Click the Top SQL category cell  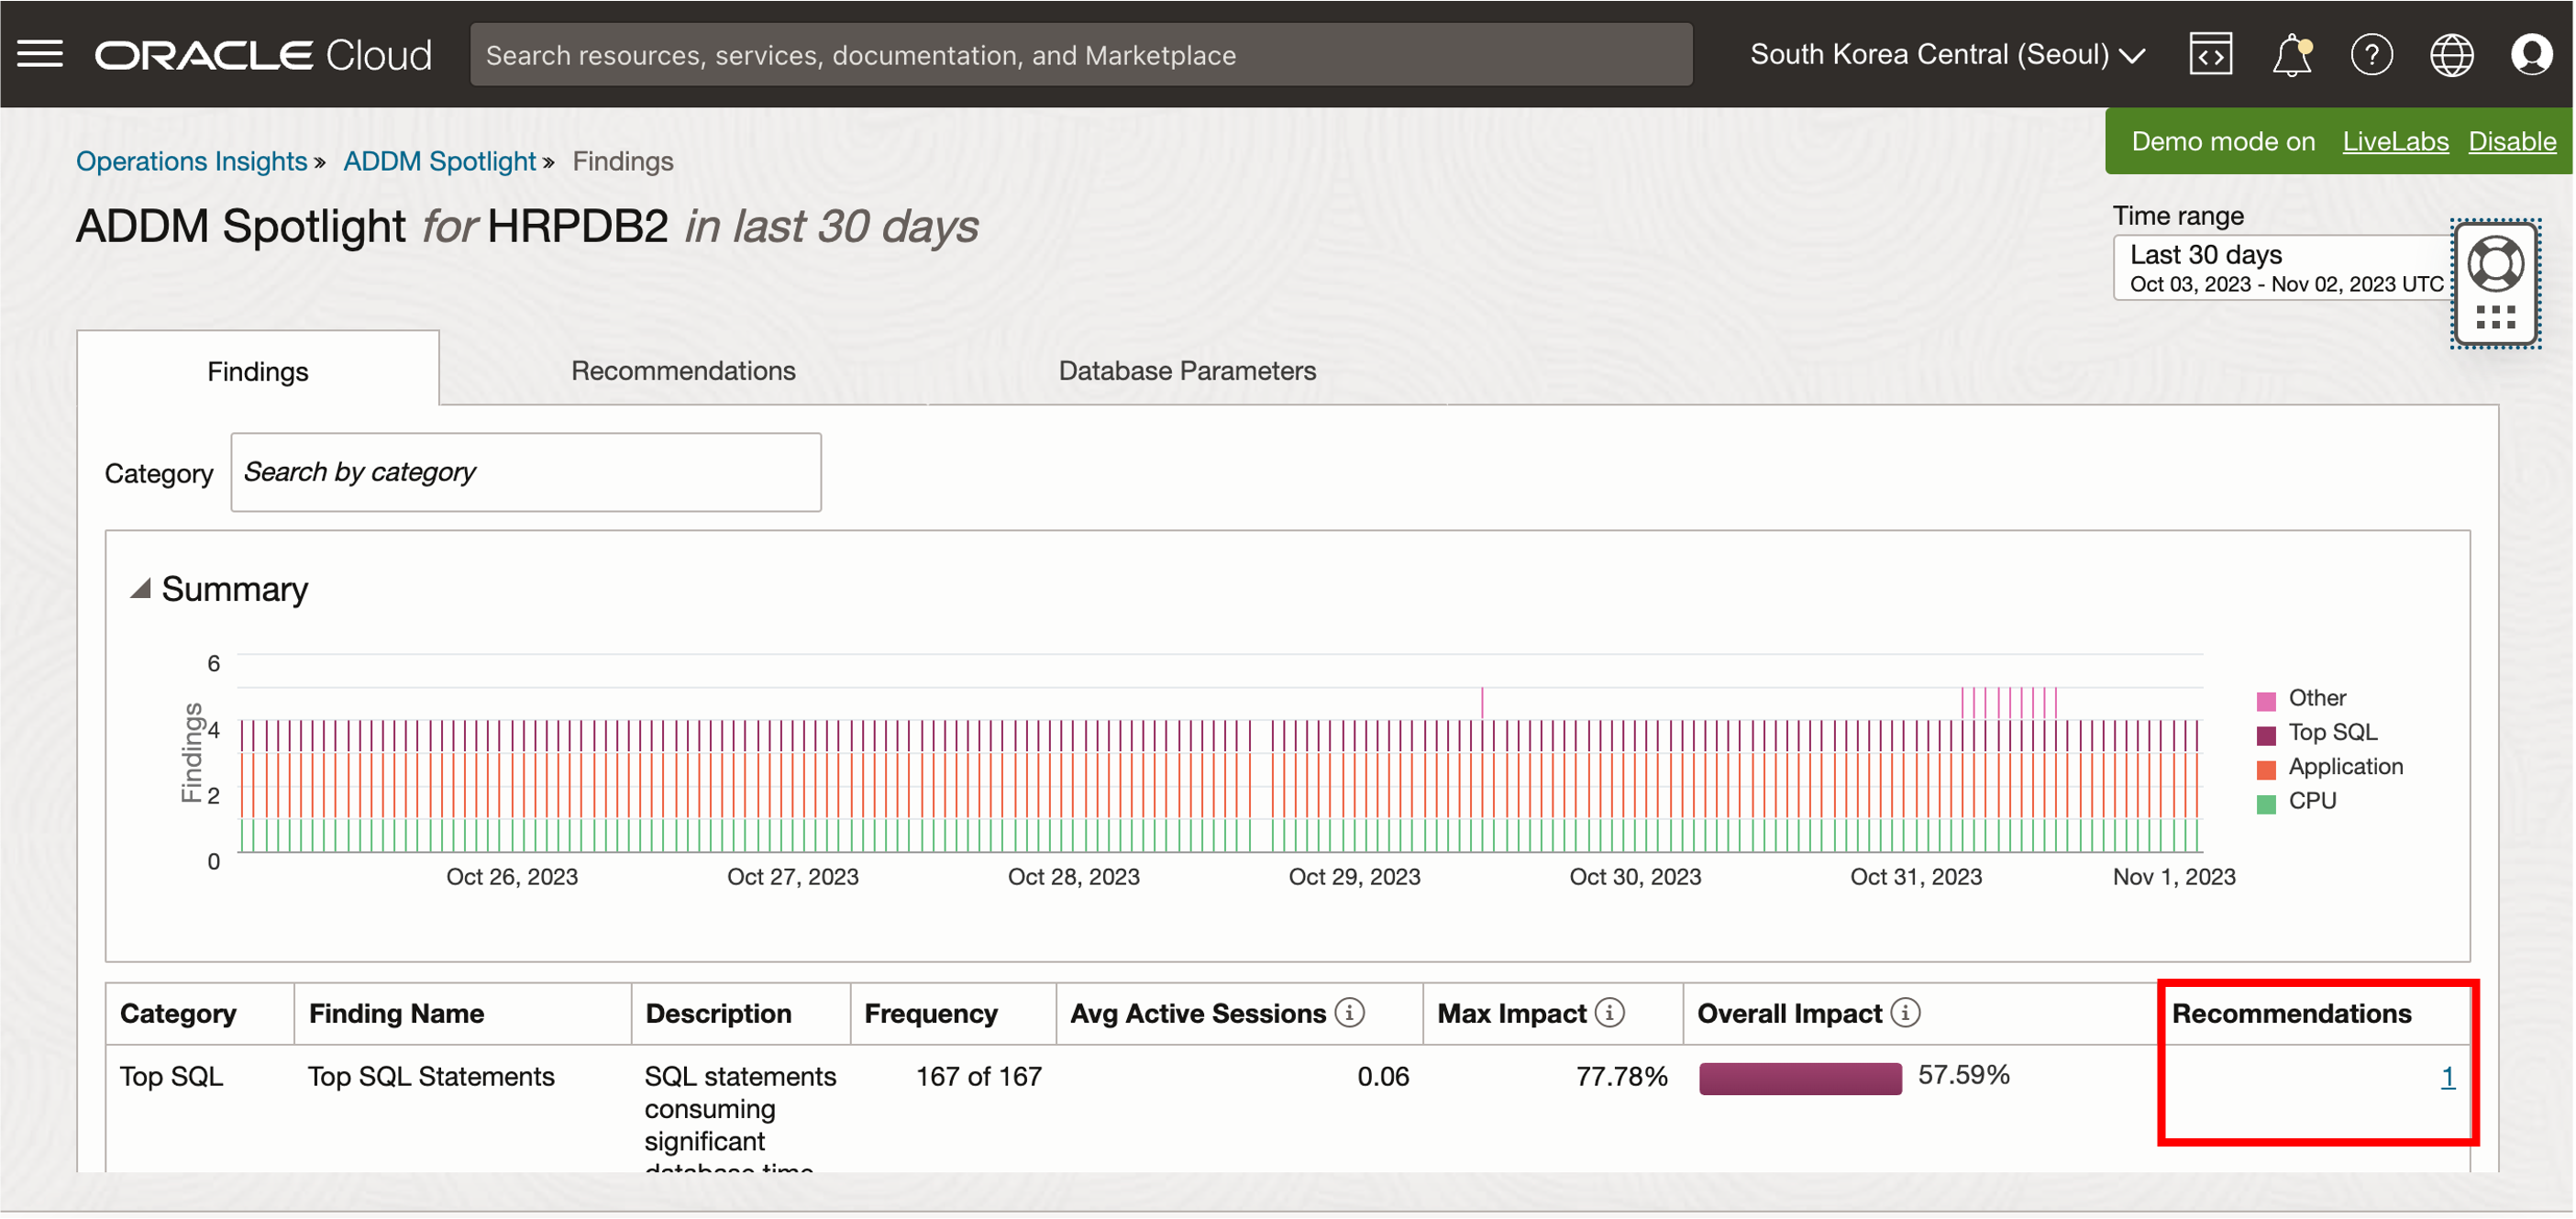171,1076
